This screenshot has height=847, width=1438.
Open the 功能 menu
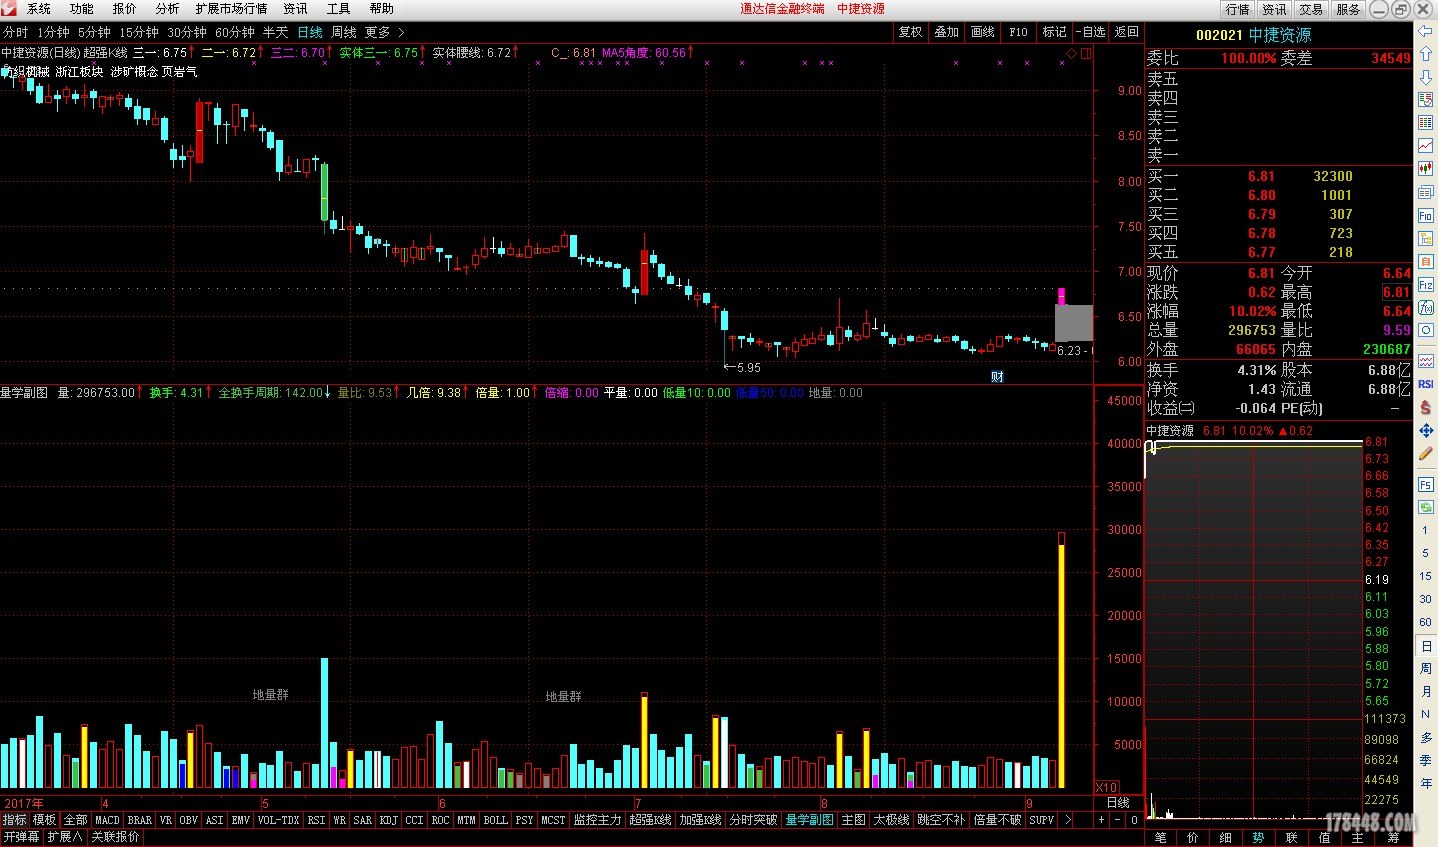pyautogui.click(x=81, y=8)
